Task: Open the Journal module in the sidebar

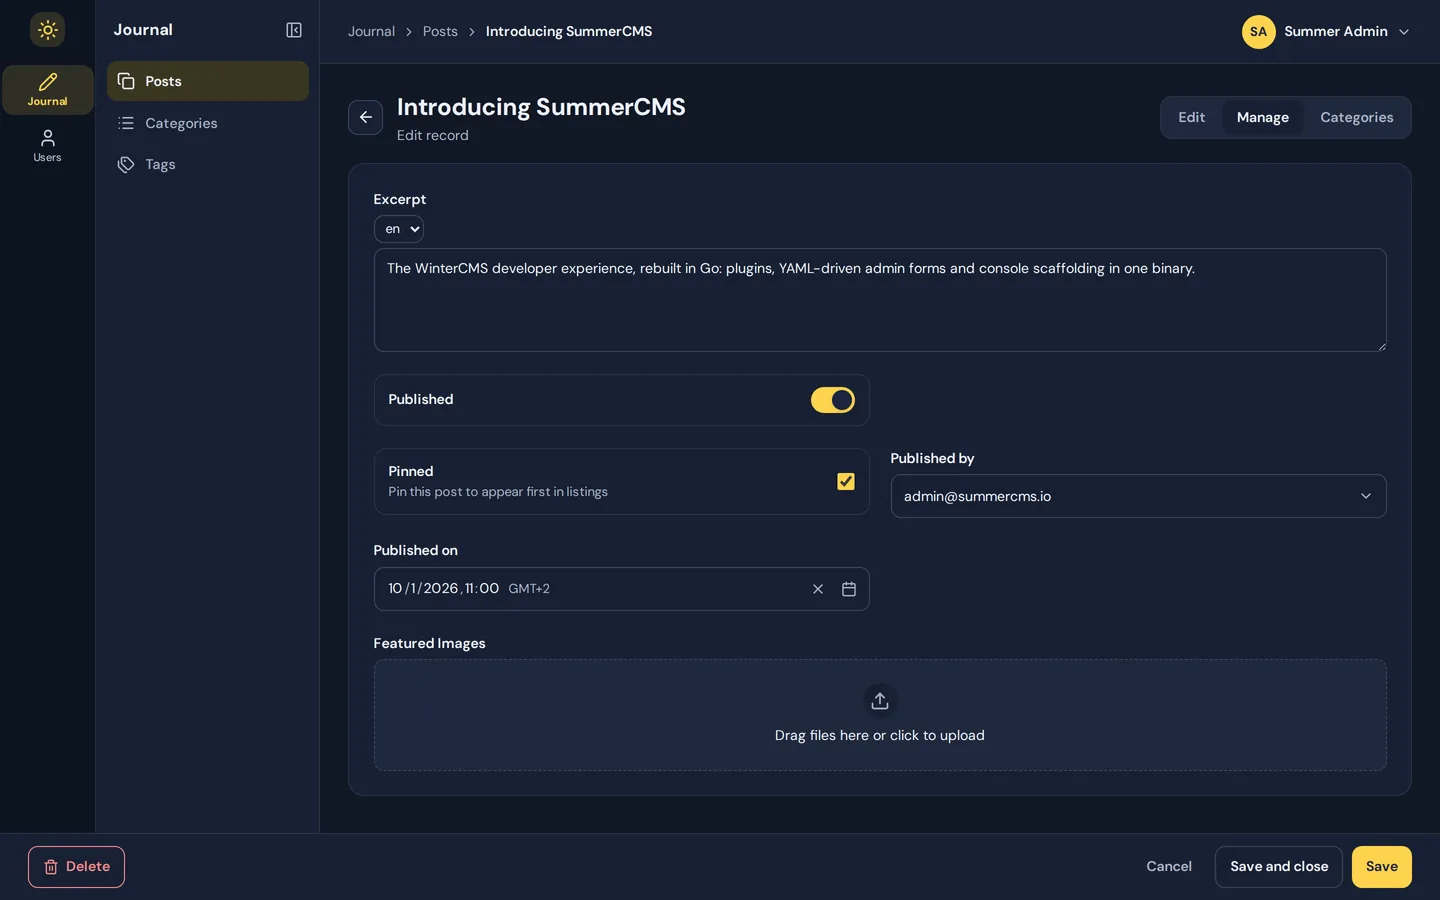Action: (x=47, y=90)
